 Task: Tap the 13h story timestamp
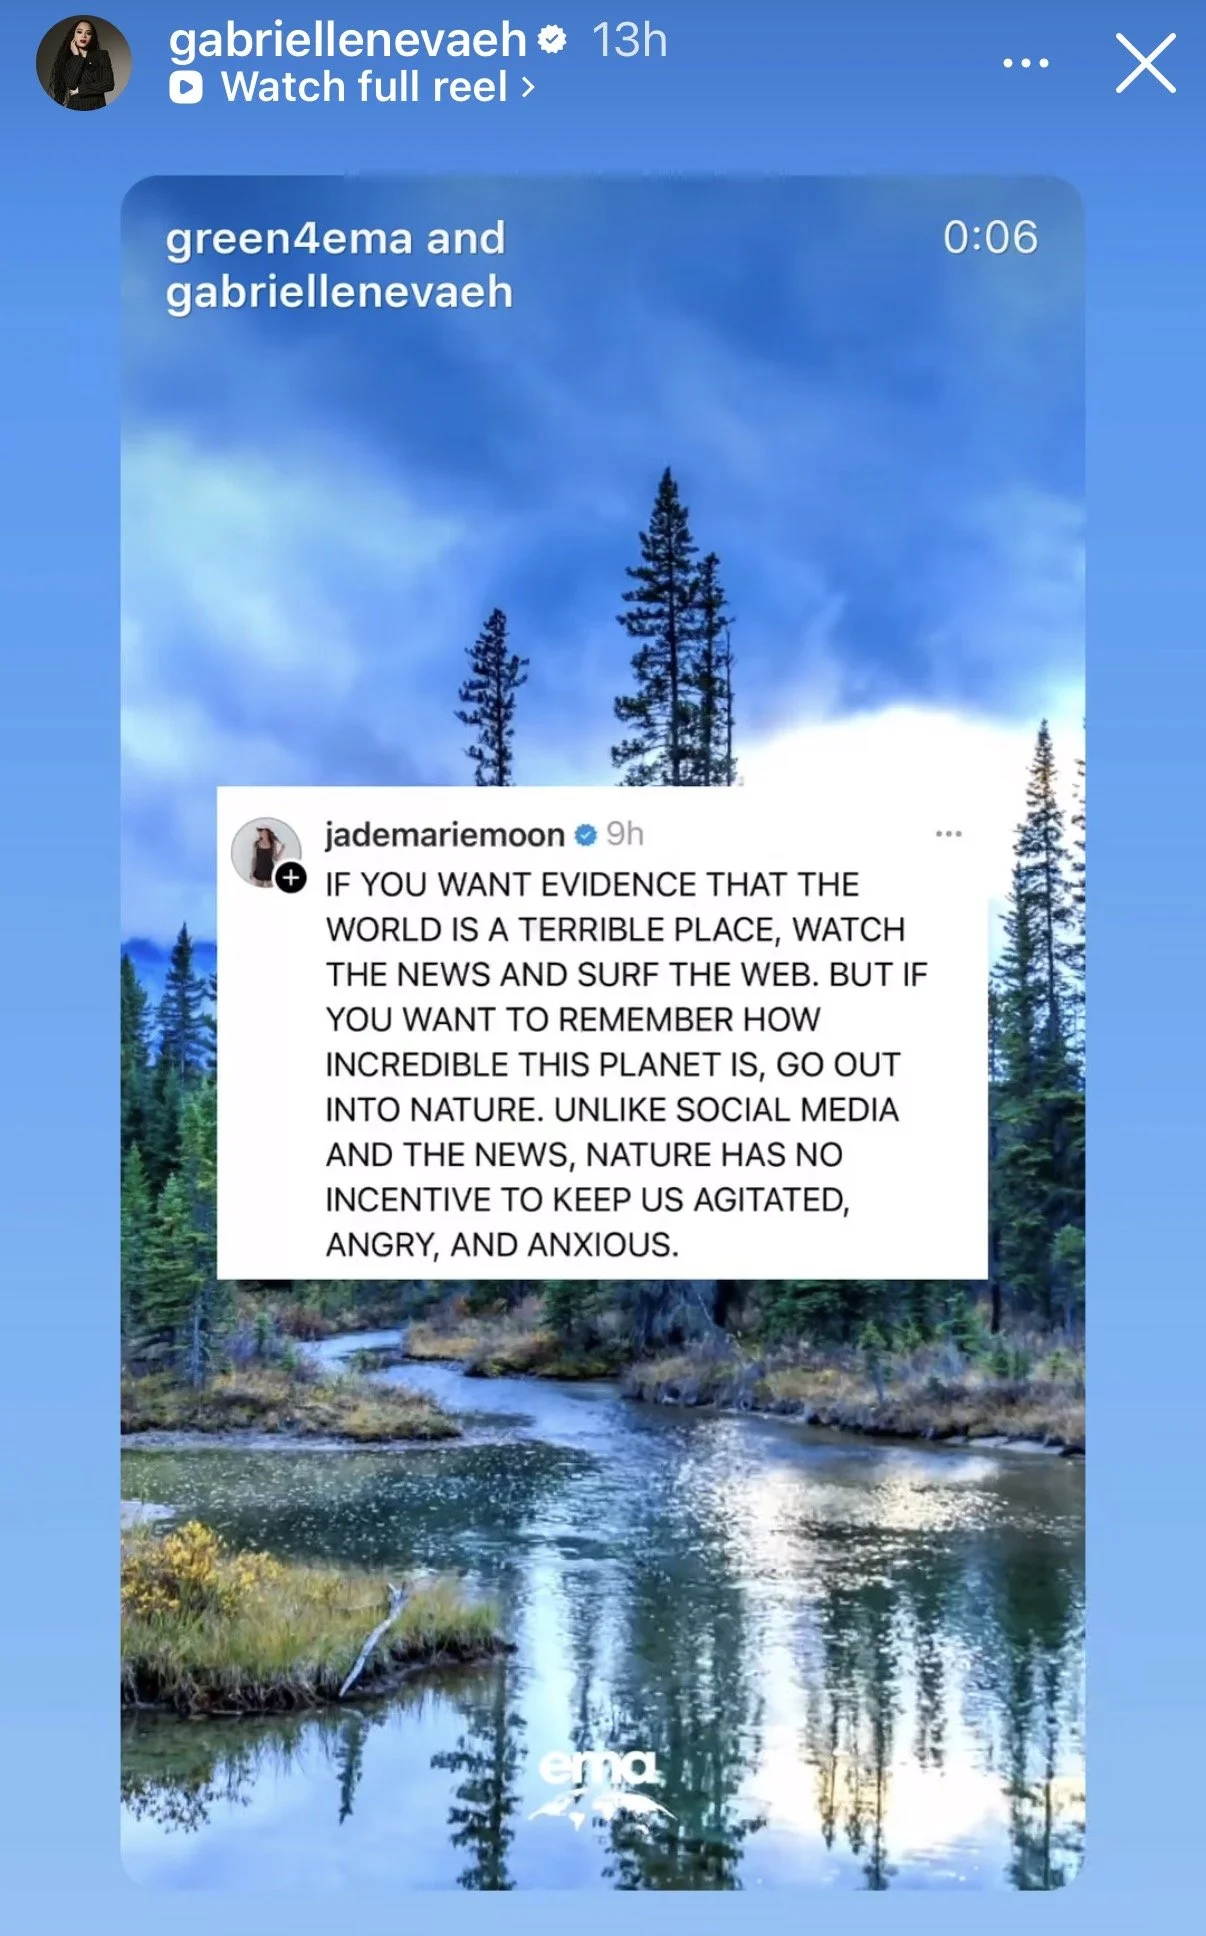tap(630, 40)
